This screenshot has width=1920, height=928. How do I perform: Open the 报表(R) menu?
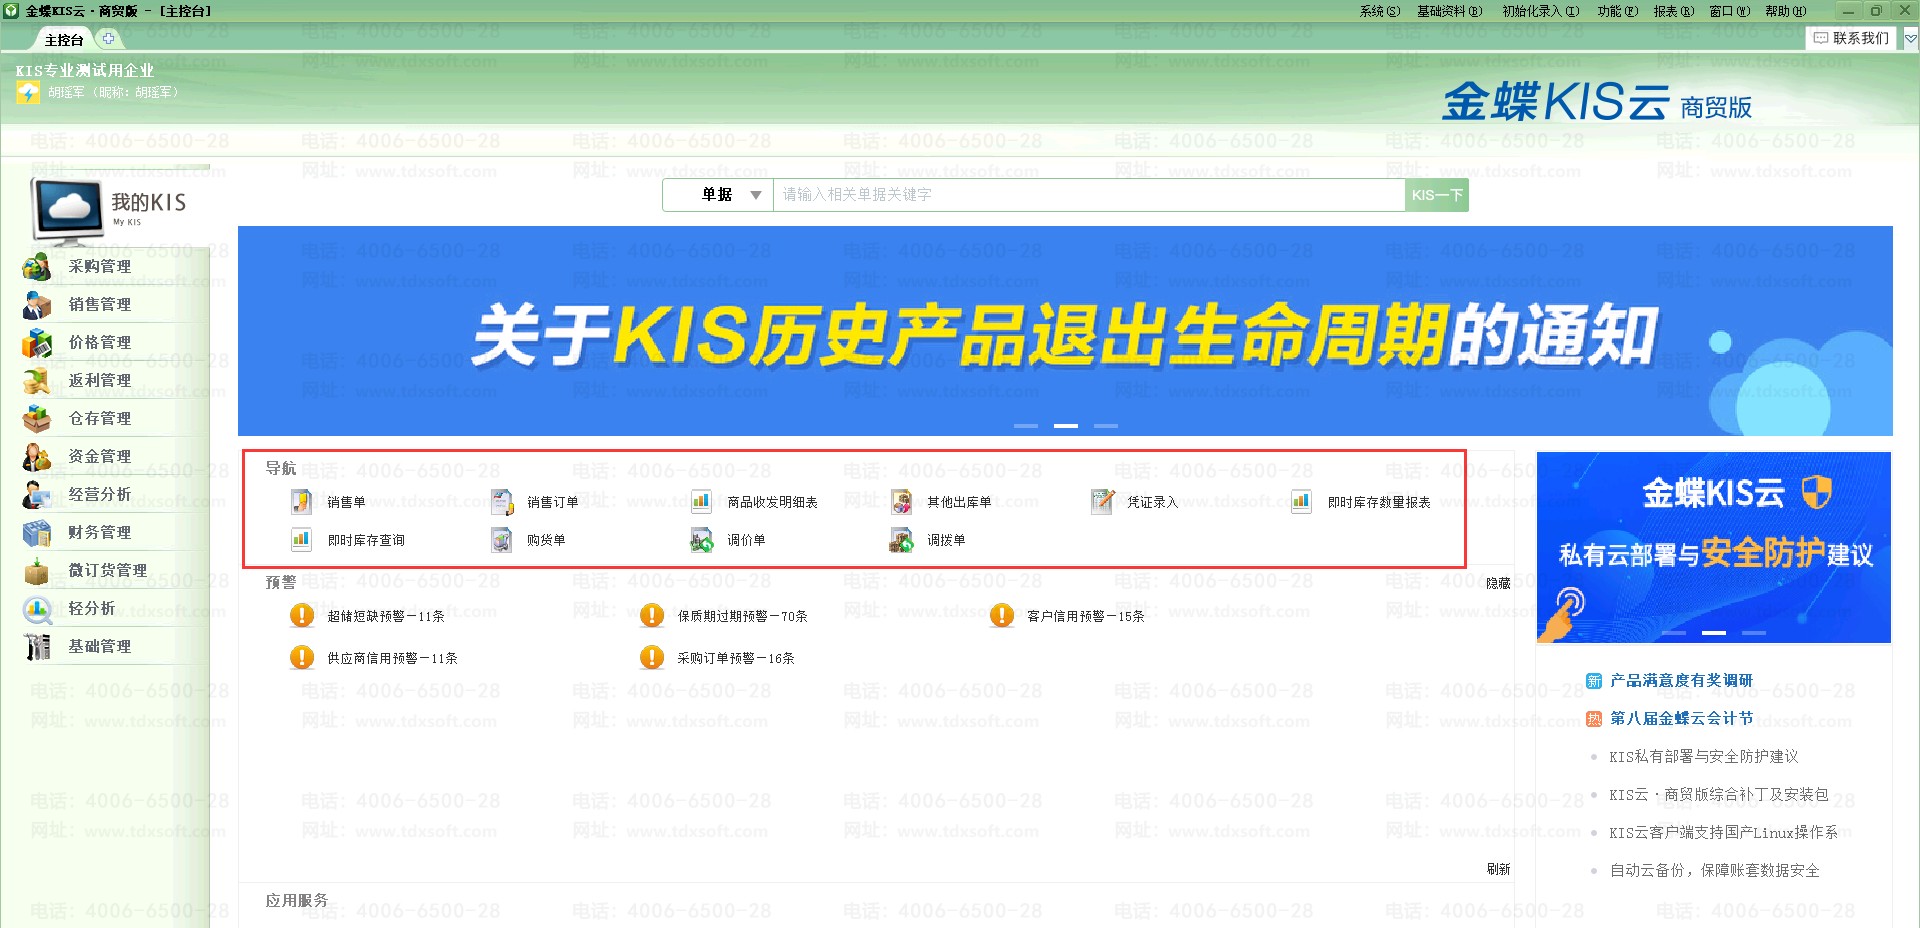(1673, 11)
